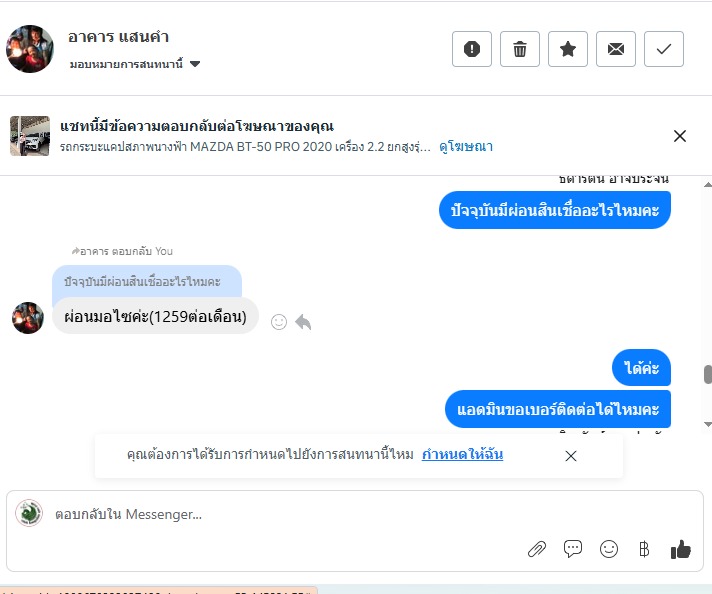Click the กำหนดให้ฉัน assign-to-me link
The image size is (712, 594).
click(x=462, y=454)
